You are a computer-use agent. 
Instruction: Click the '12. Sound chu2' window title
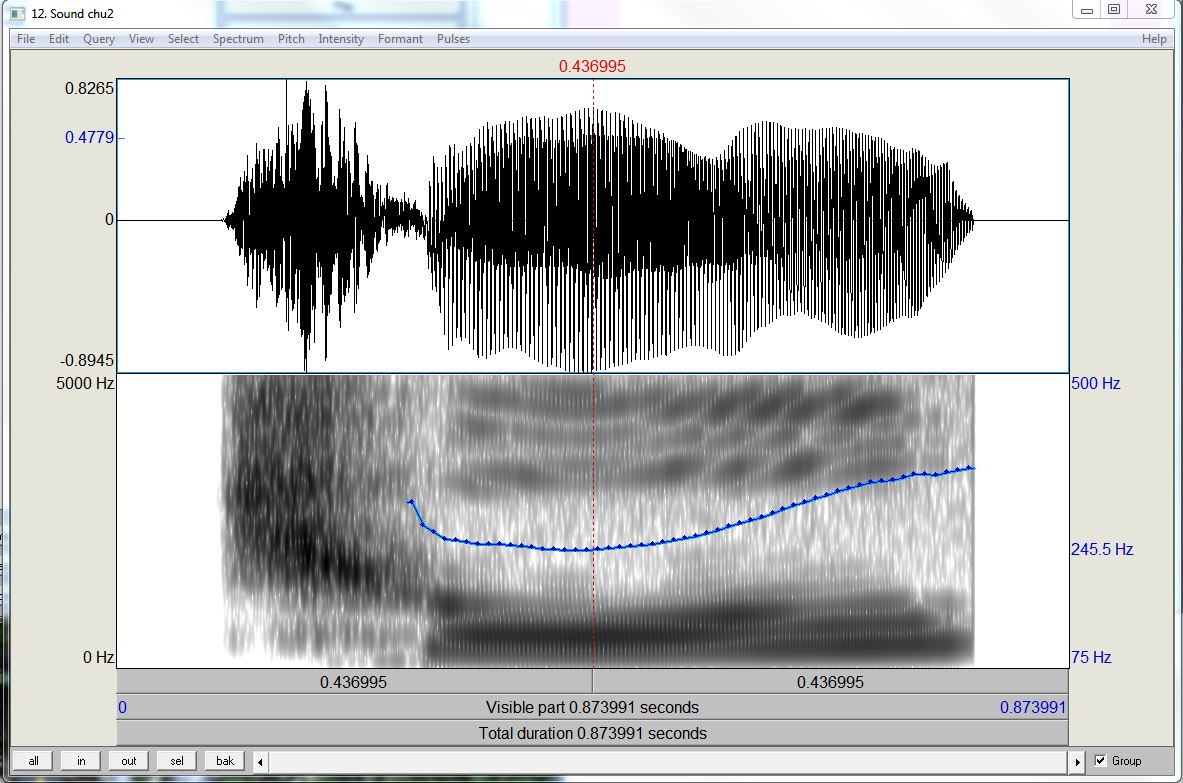coord(72,14)
